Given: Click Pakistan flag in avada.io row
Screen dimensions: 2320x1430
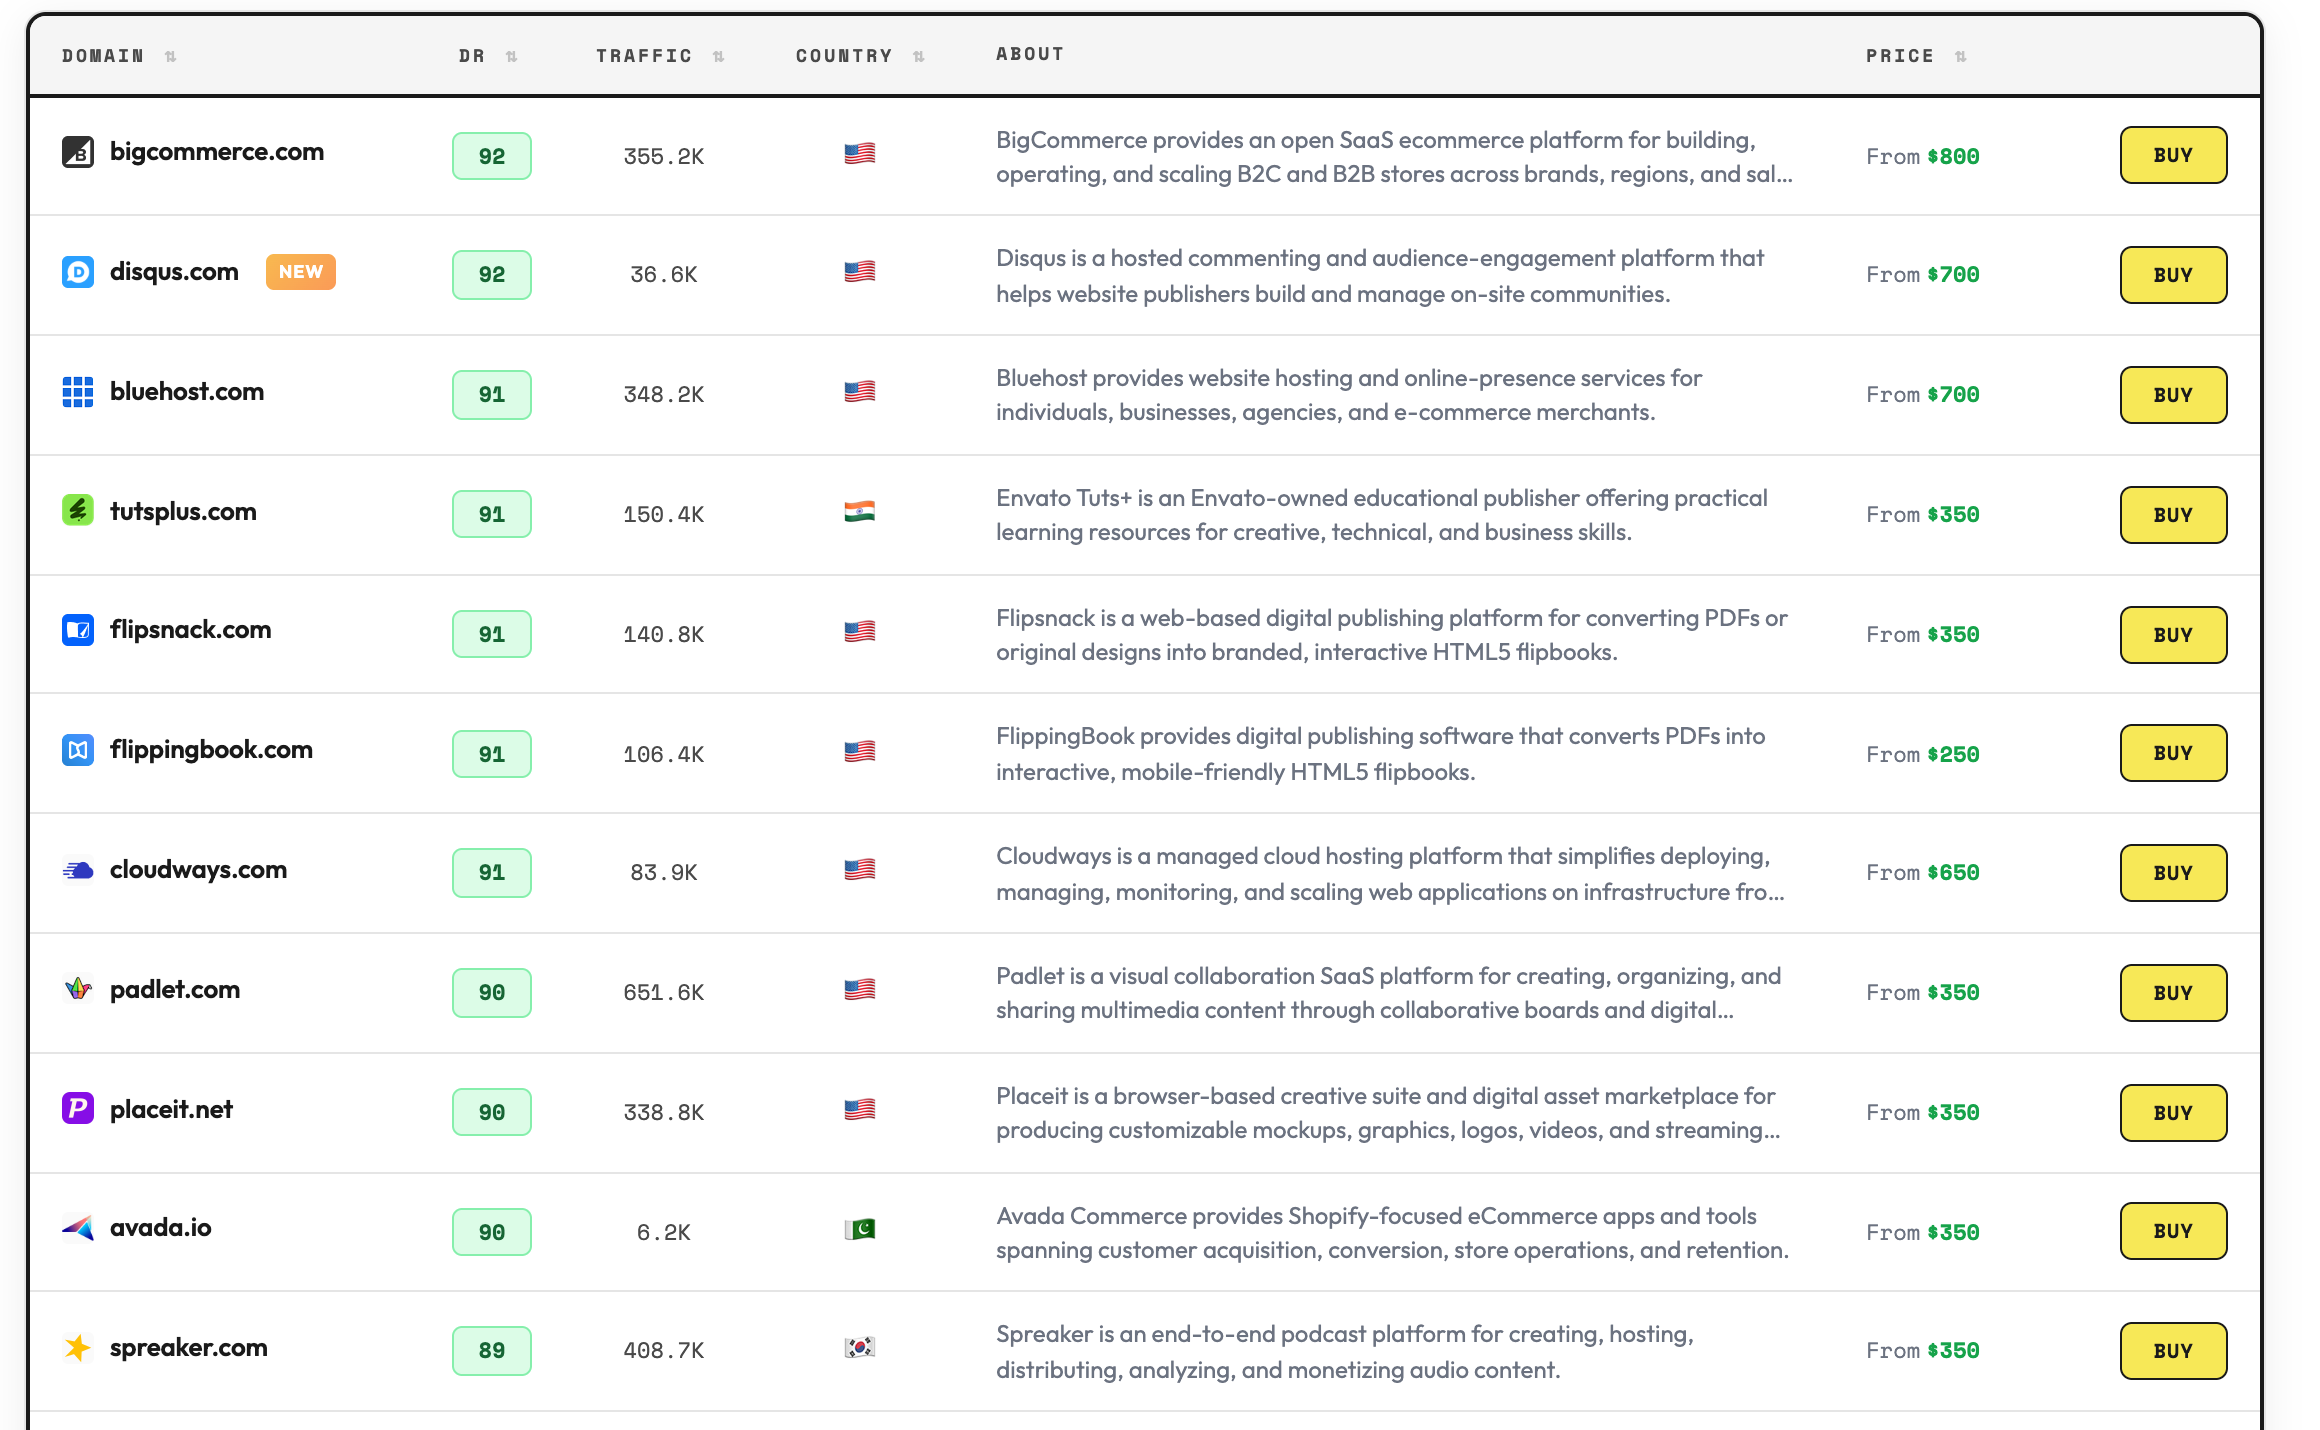Looking at the screenshot, I should pos(860,1230).
